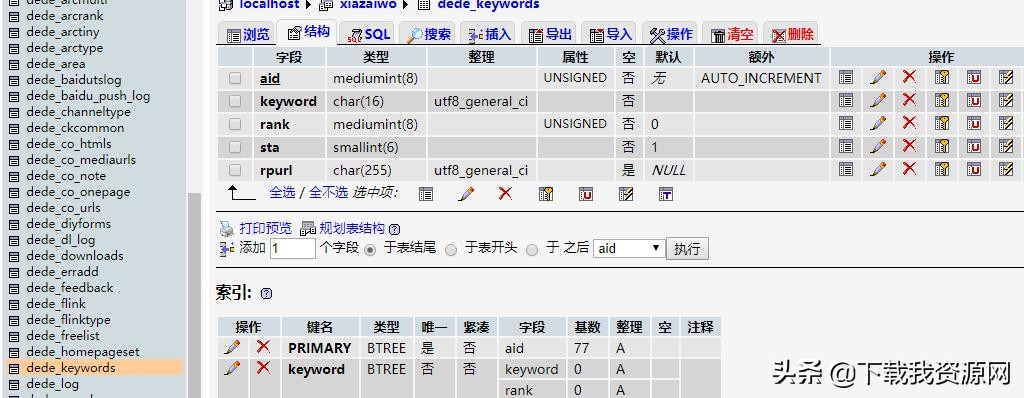
Task: Tick the checkbox for the keyword field
Action: point(235,101)
